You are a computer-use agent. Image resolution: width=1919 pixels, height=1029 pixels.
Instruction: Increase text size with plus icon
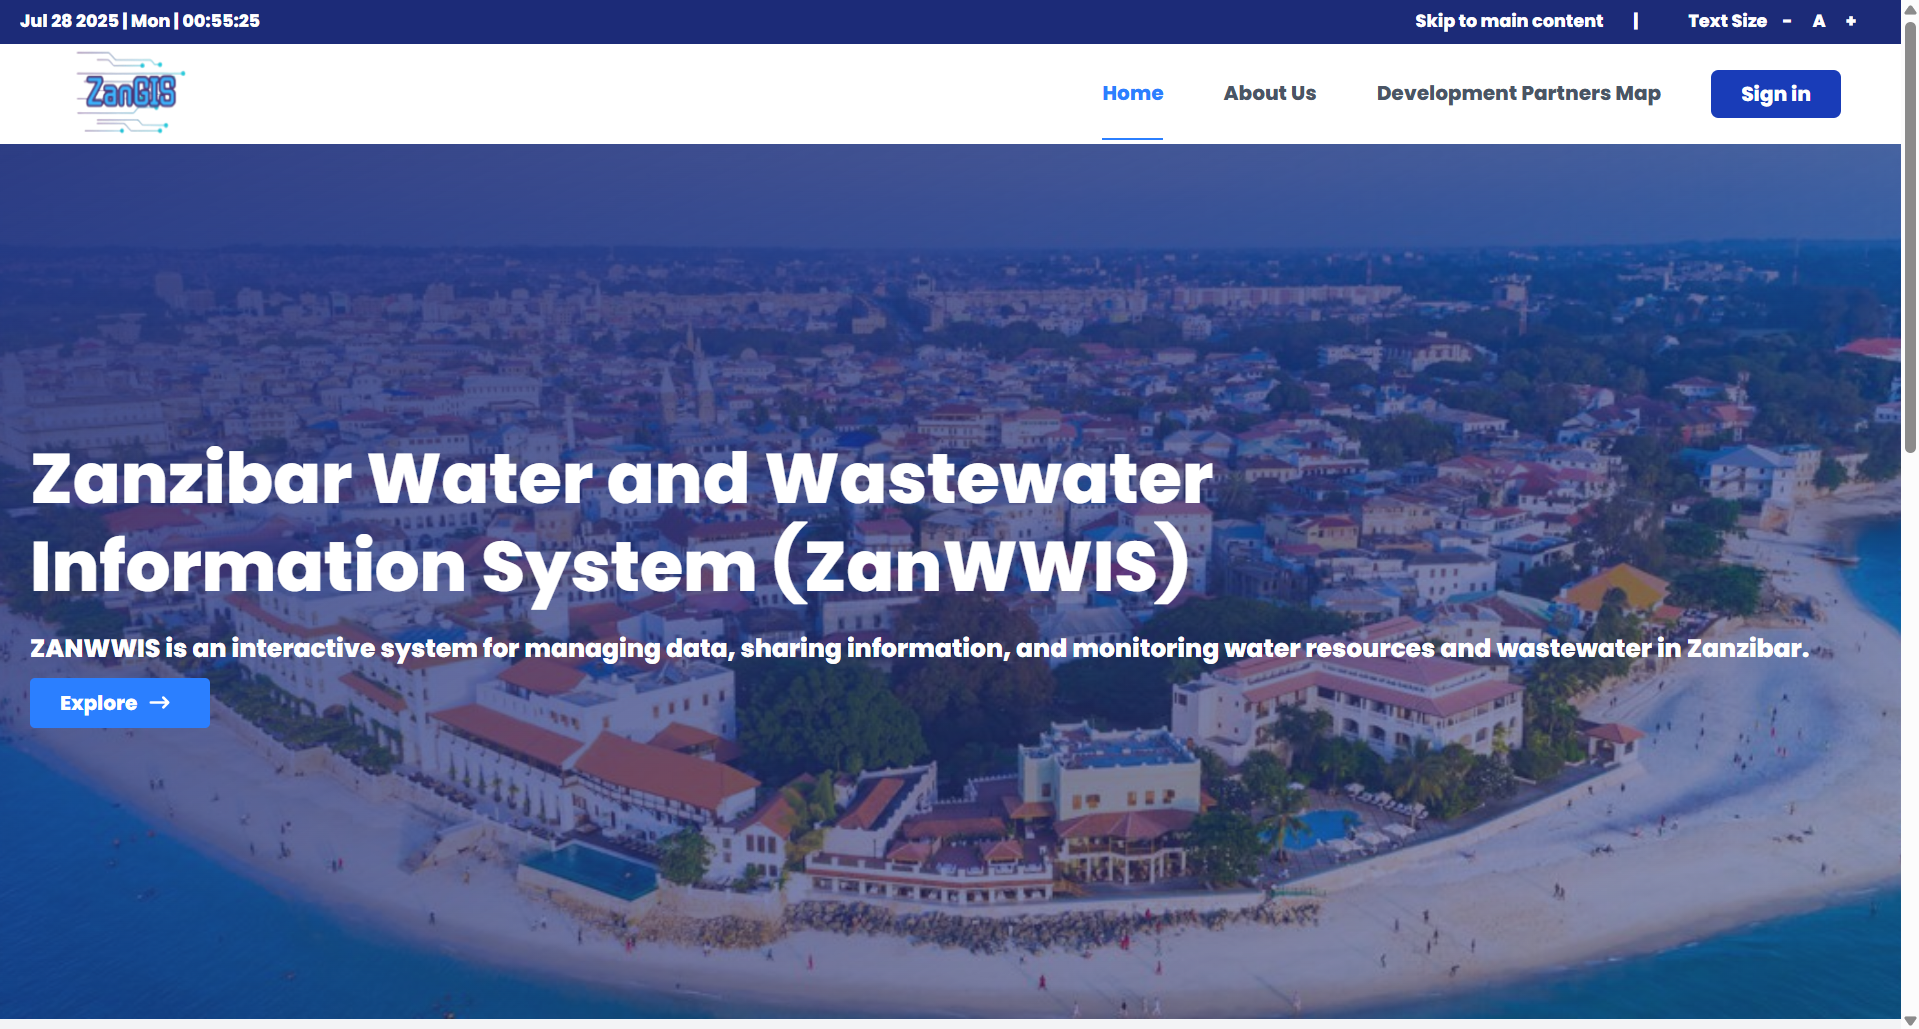tap(1850, 21)
